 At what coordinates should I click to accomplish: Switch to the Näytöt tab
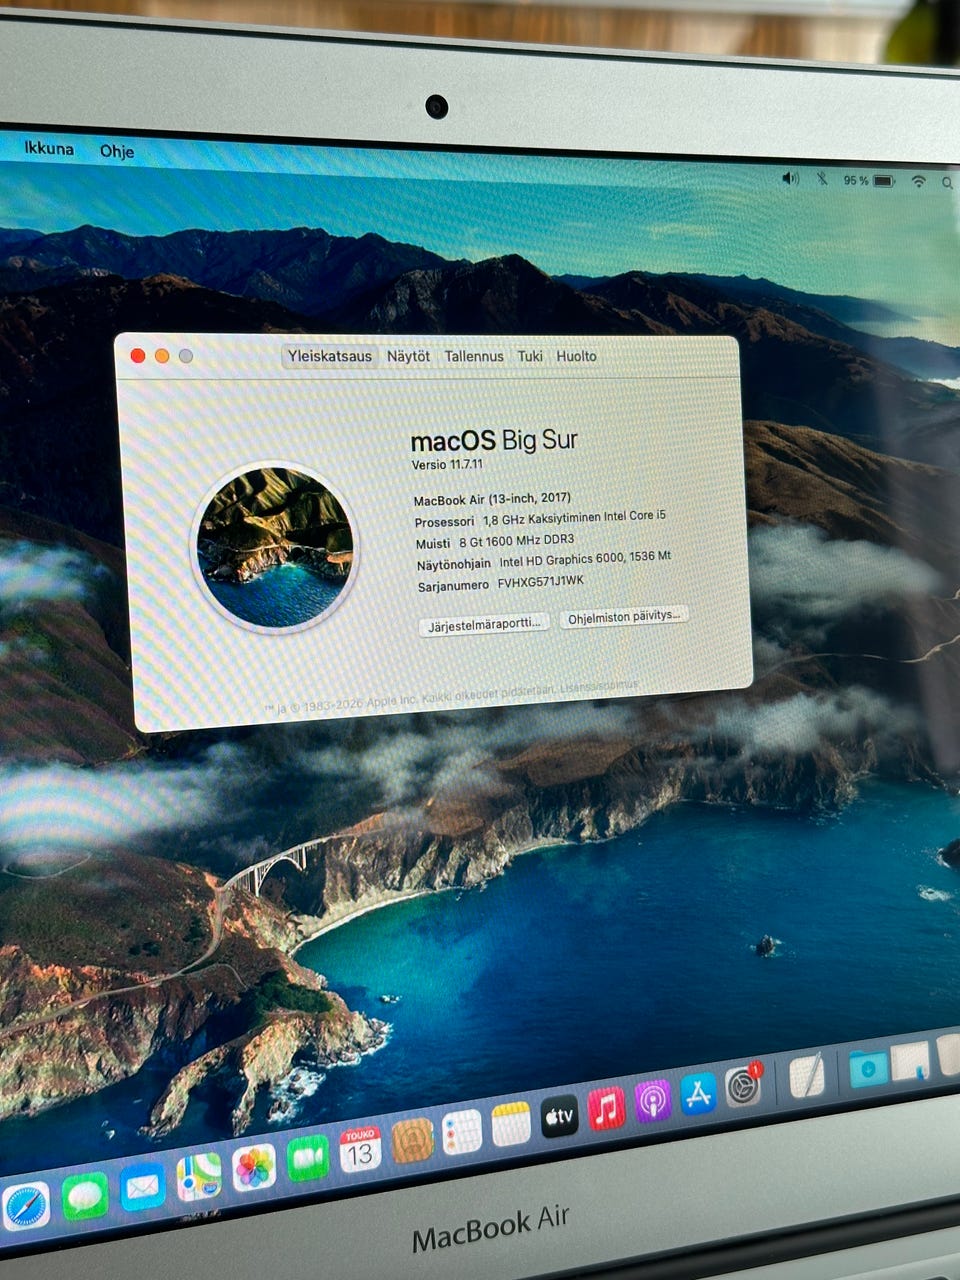click(408, 356)
